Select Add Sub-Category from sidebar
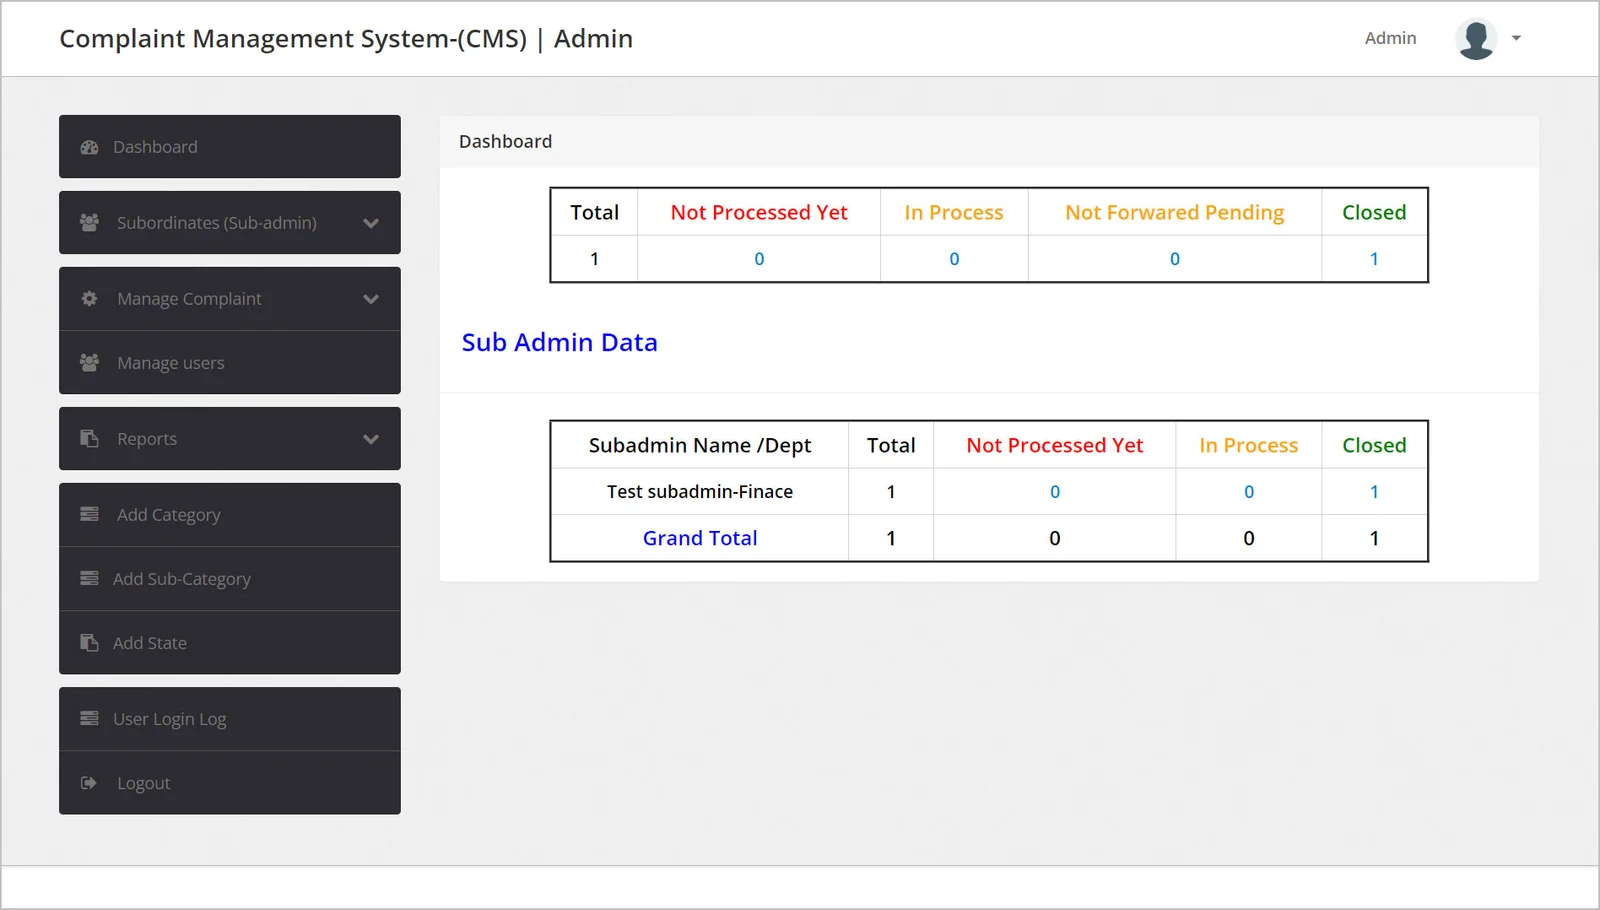The width and height of the screenshot is (1600, 910). pyautogui.click(x=230, y=579)
